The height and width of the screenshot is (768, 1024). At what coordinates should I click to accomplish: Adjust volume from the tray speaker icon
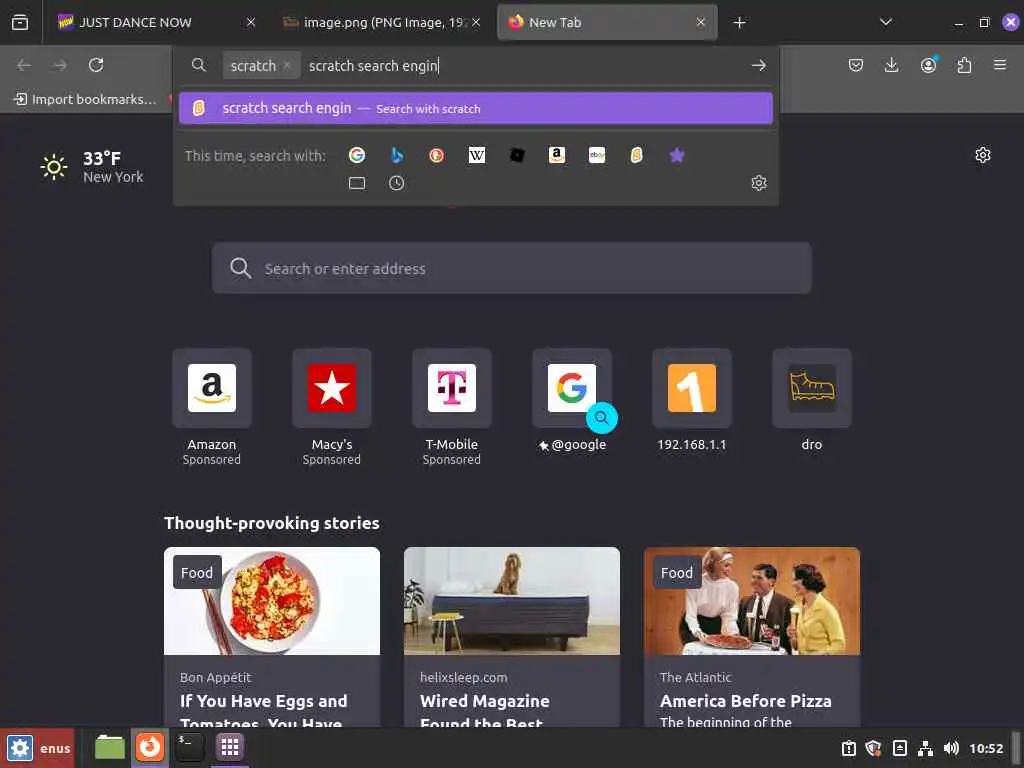coord(951,748)
